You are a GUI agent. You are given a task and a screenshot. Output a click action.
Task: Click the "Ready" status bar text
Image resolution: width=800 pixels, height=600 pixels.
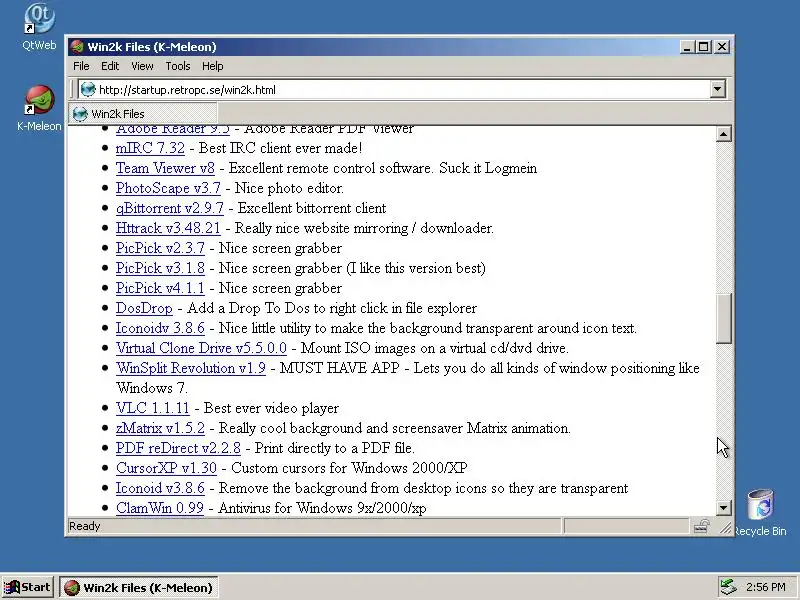point(85,526)
